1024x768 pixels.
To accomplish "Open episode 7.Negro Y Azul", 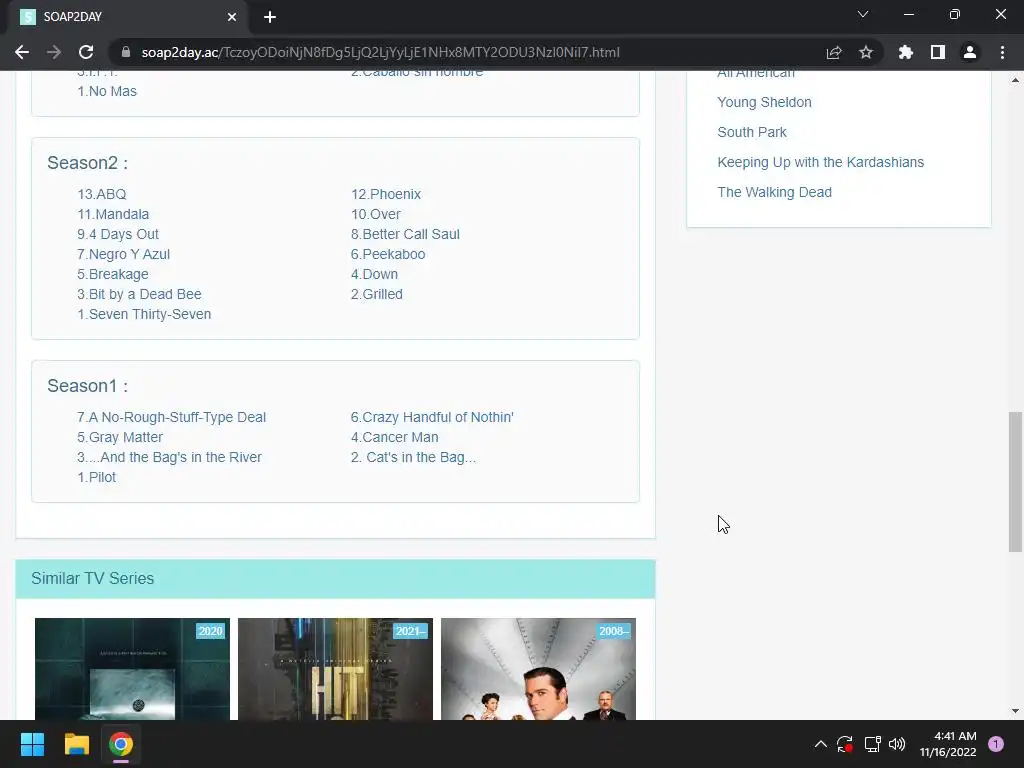I will coord(123,255).
